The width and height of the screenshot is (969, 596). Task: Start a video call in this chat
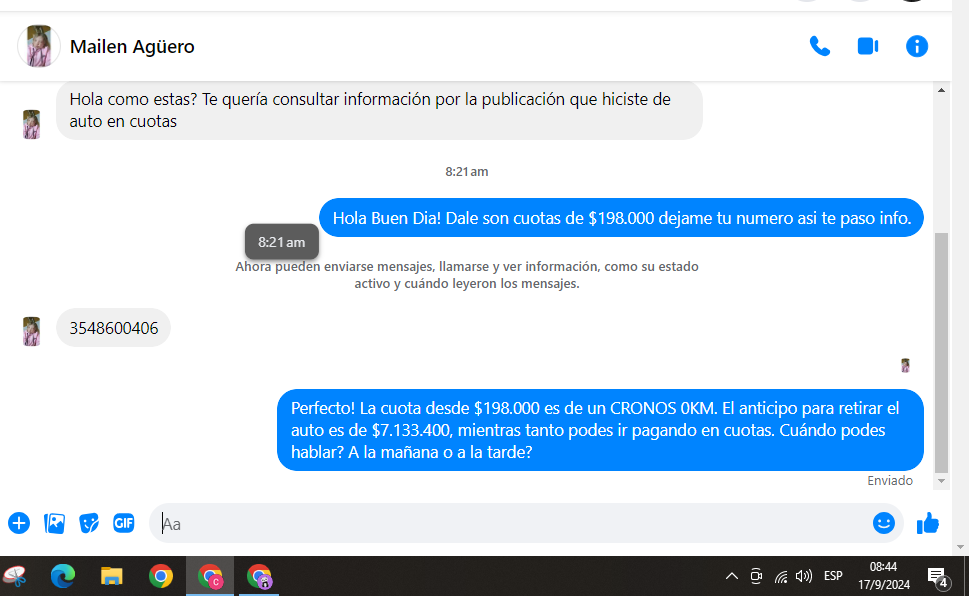tap(867, 46)
